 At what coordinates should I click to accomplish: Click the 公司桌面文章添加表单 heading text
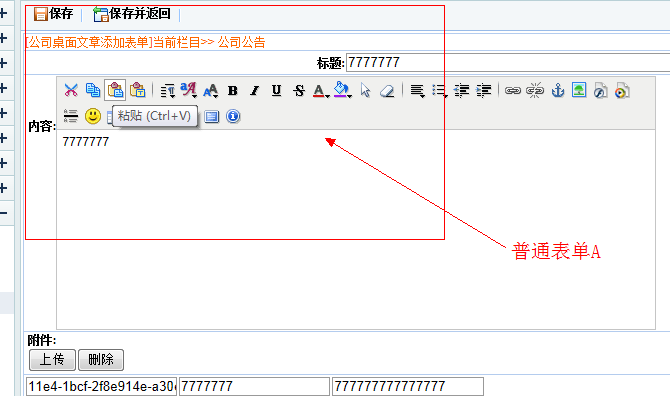pos(88,42)
